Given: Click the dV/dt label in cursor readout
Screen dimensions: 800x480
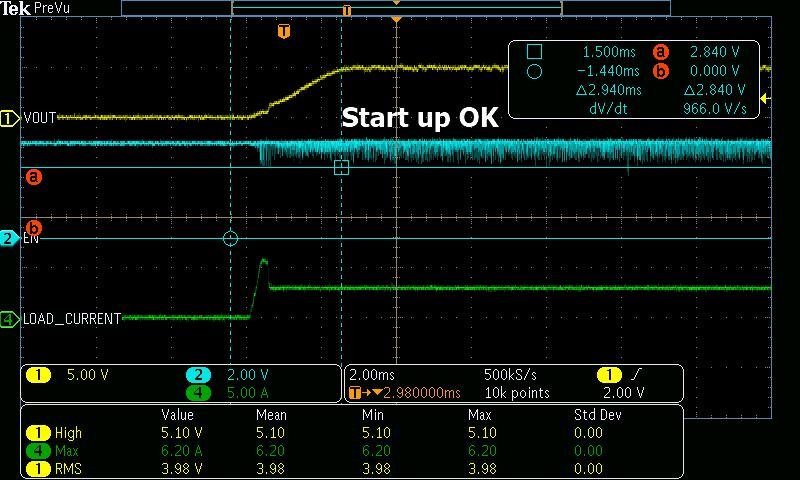Looking at the screenshot, I should 608,109.
